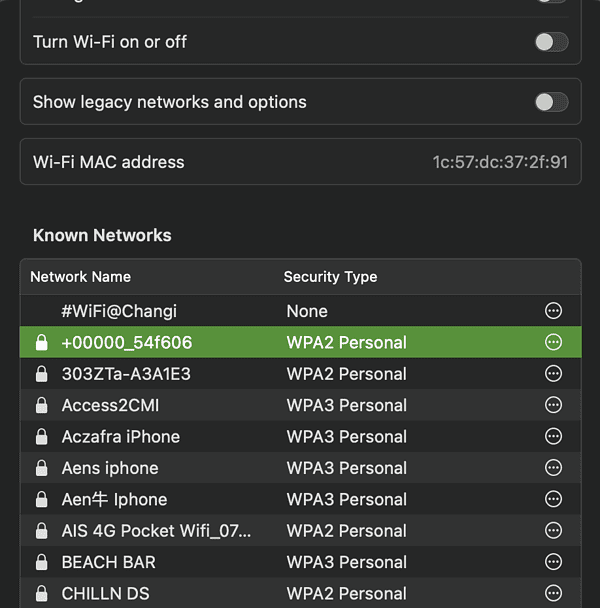Select the BEACH BAR network row

[x=301, y=562]
